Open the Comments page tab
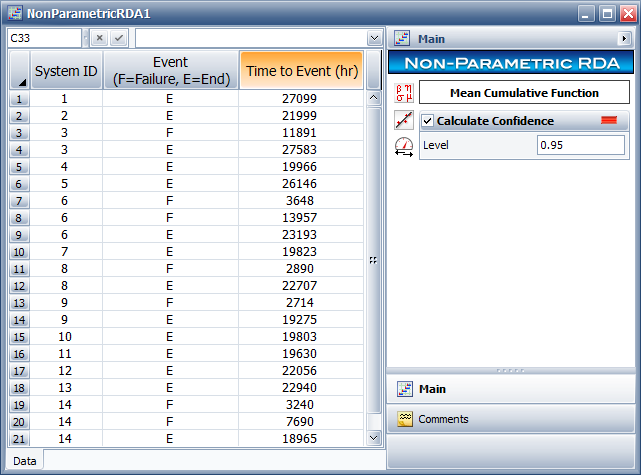Viewport: 641px width, 475px height. (442, 419)
